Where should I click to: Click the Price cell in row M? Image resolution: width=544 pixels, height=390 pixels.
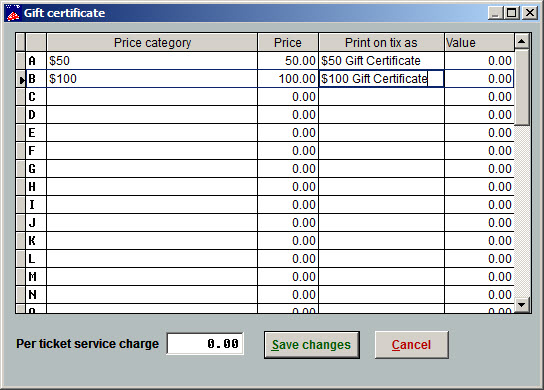pos(288,277)
